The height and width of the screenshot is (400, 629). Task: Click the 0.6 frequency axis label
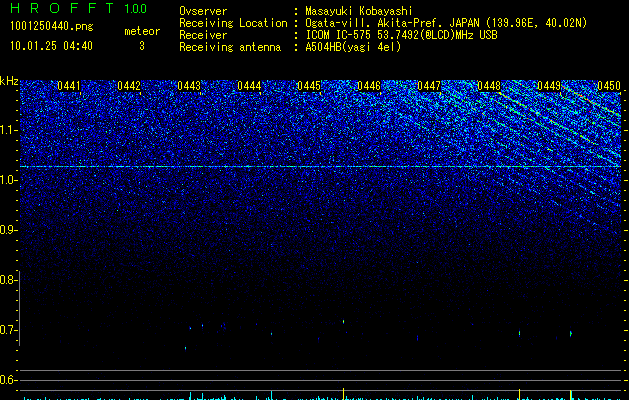point(8,380)
